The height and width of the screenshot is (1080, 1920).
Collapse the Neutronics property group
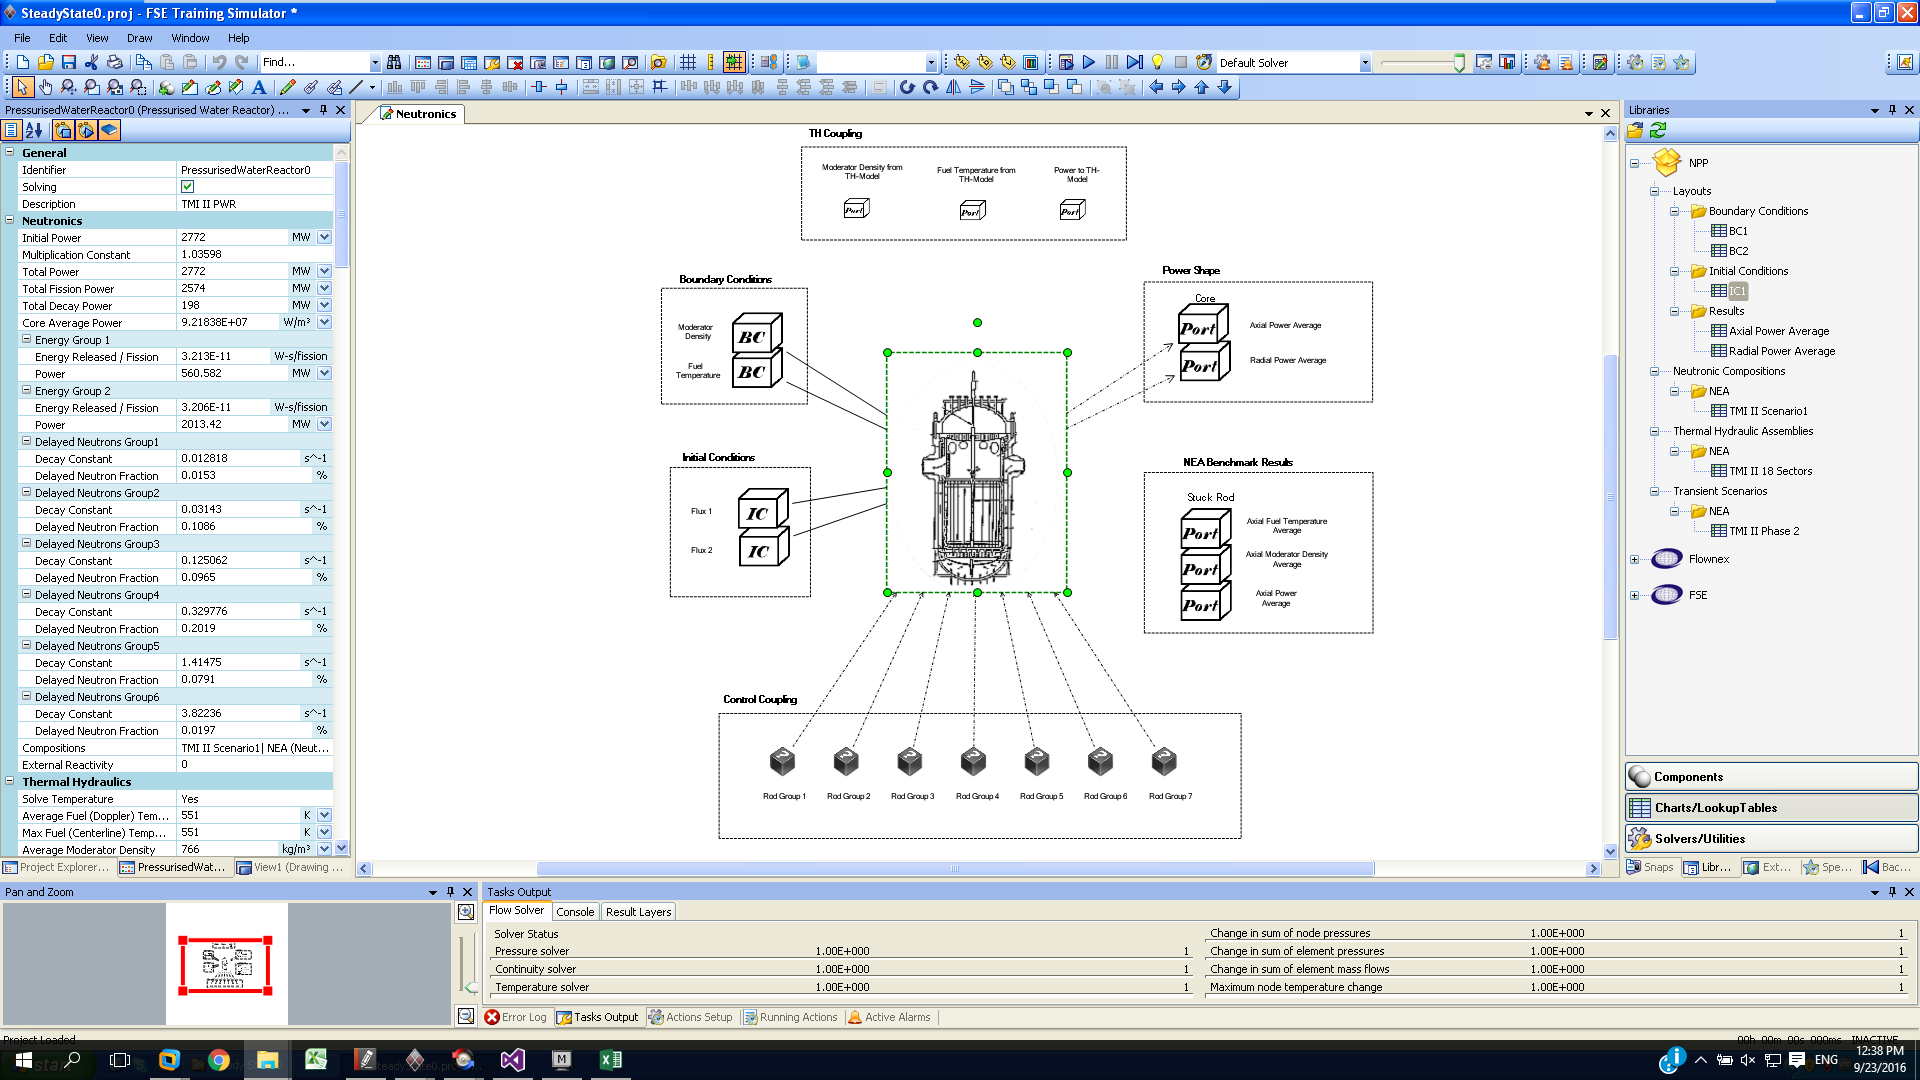(x=10, y=221)
